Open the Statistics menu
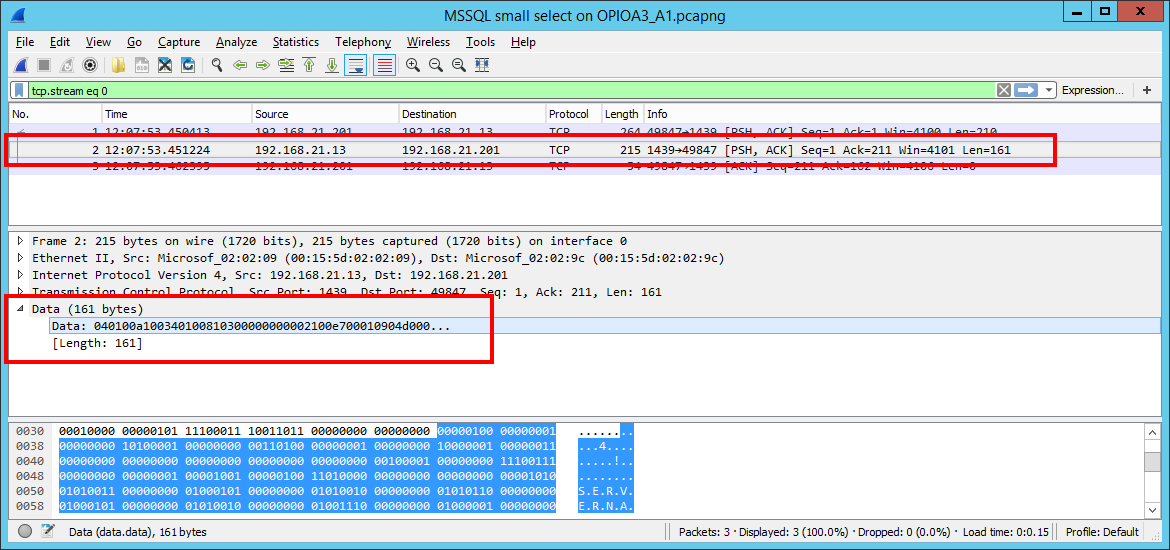This screenshot has width=1170, height=550. pos(295,42)
